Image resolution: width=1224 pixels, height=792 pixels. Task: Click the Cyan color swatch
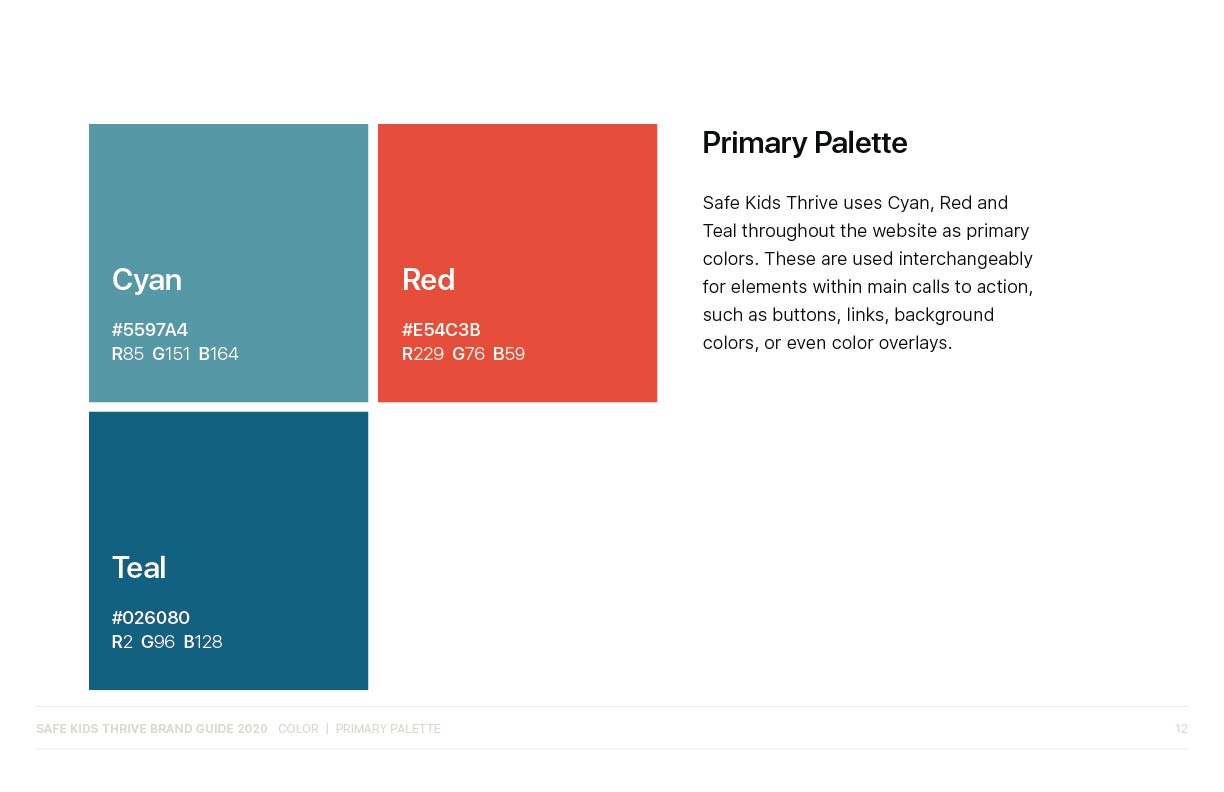[228, 263]
